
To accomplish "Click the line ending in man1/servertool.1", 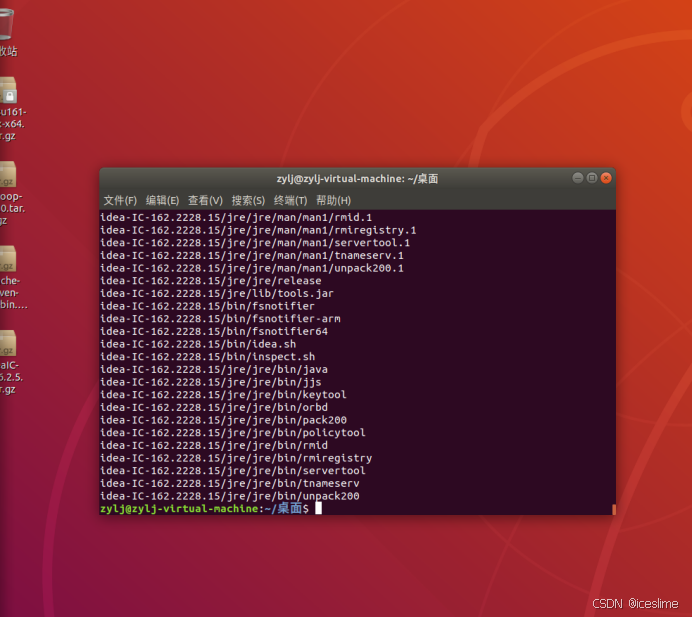I will pos(255,243).
